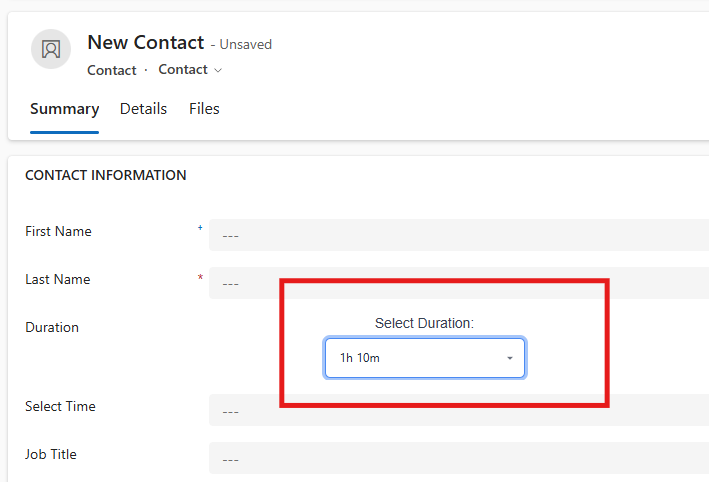
Task: Switch to the Summary tab
Action: click(x=65, y=109)
